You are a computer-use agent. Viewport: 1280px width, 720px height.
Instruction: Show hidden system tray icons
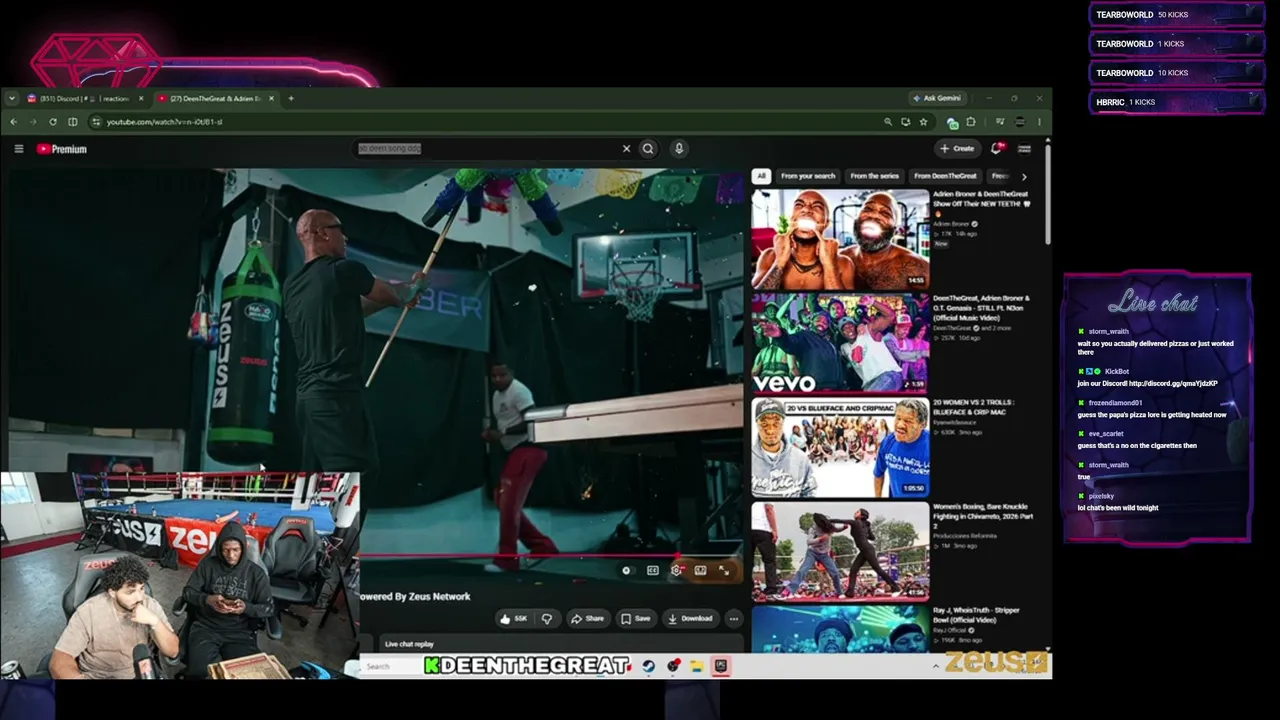click(x=936, y=666)
